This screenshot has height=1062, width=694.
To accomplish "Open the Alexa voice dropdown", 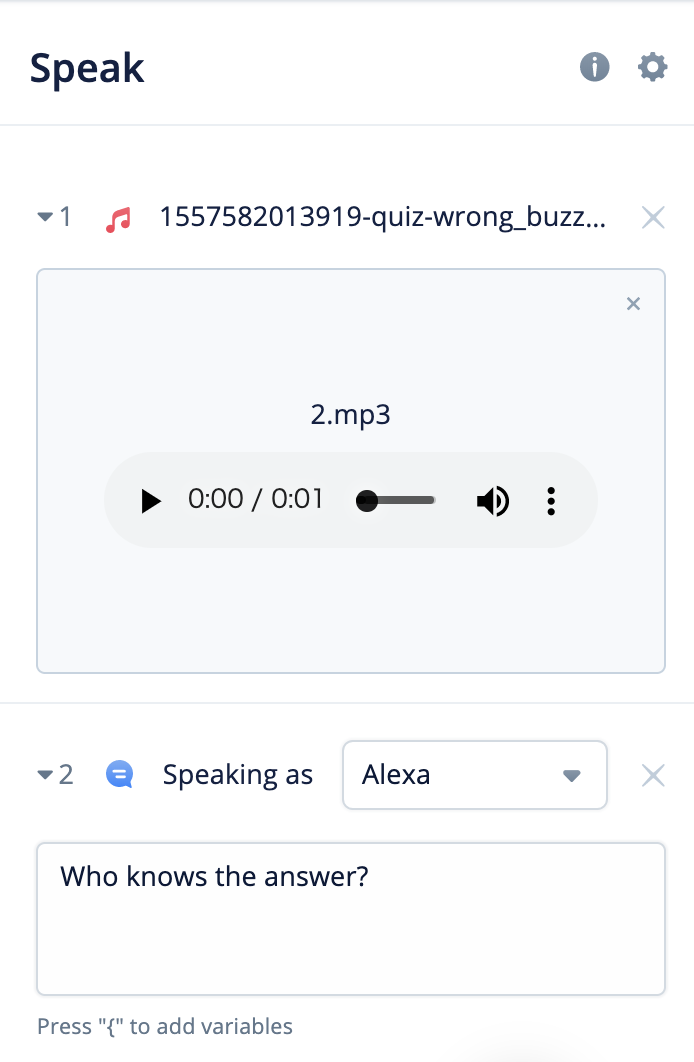I will [x=474, y=774].
